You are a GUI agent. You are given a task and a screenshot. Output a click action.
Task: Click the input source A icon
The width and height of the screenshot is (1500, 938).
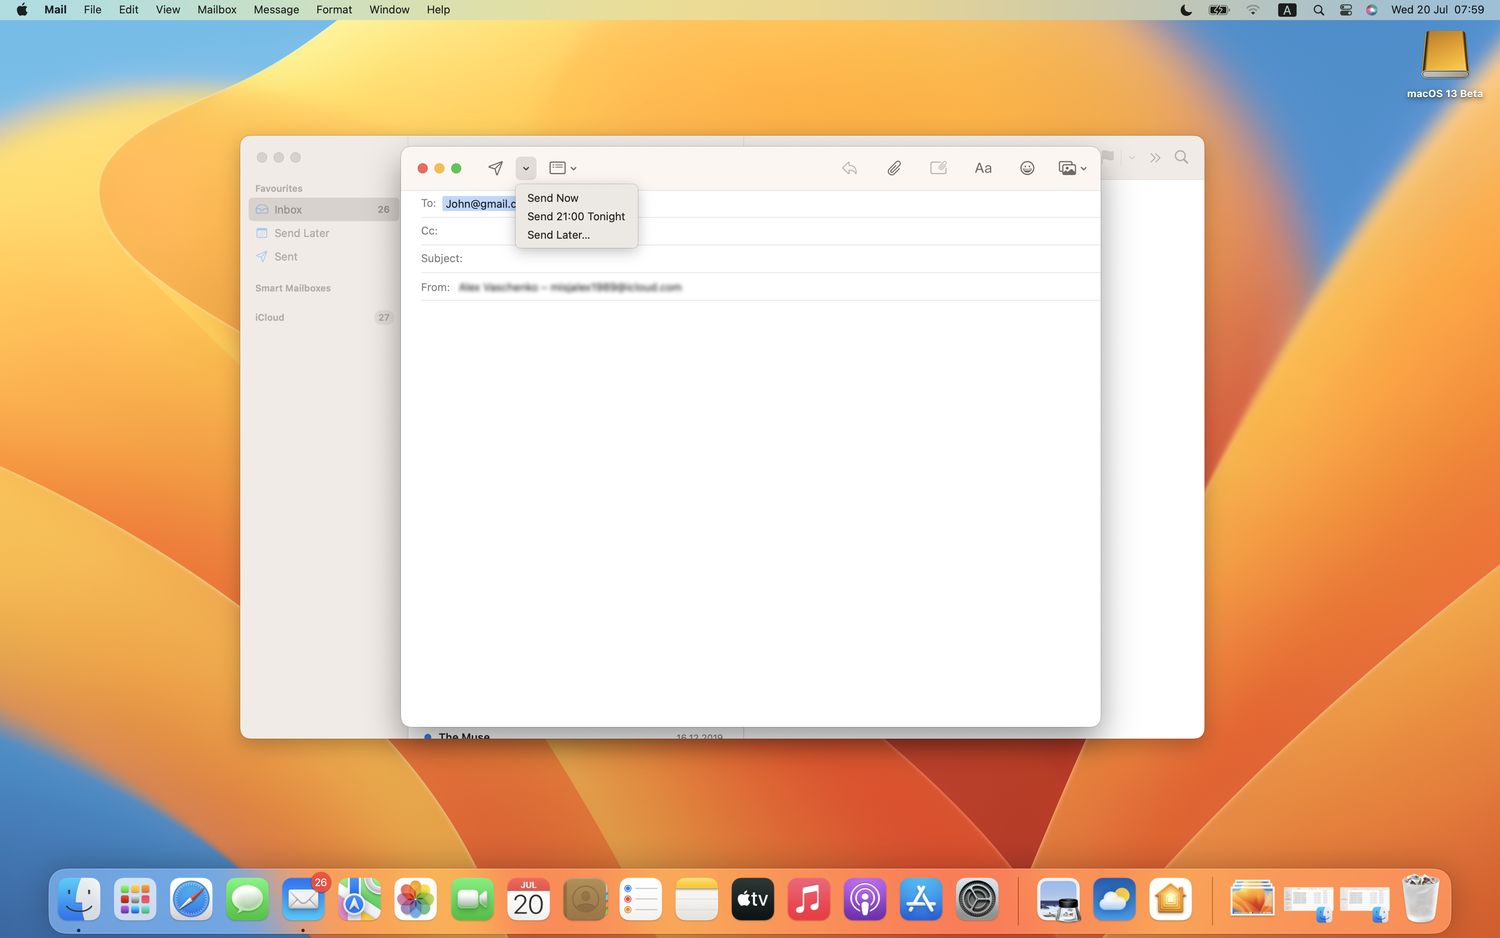coord(1287,10)
